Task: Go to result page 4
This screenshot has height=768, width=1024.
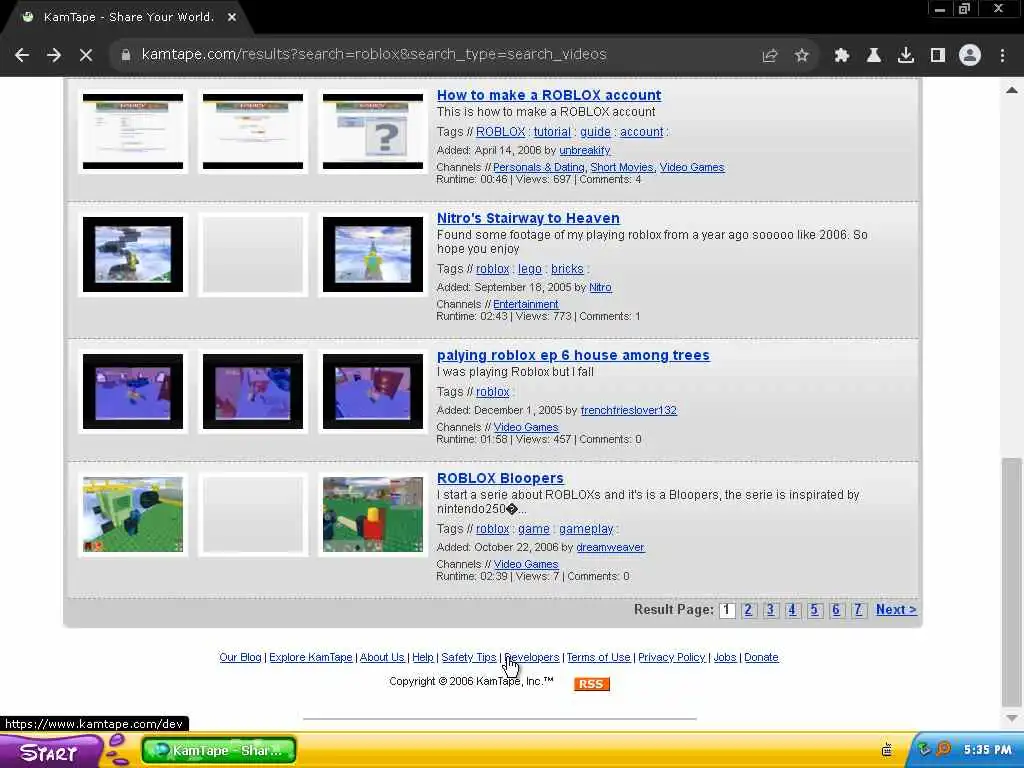Action: coord(792,610)
